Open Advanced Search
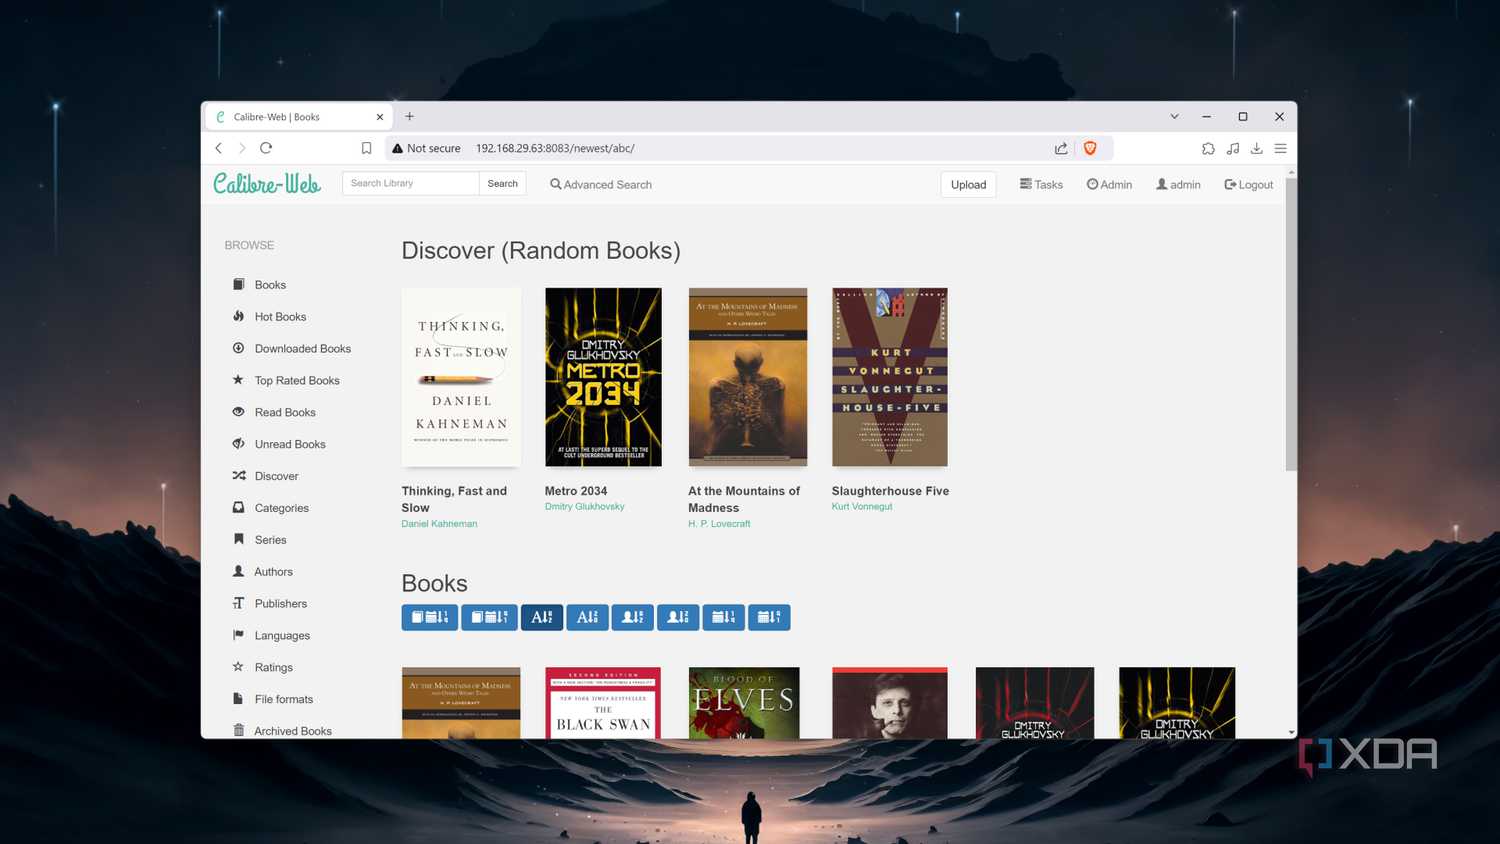The width and height of the screenshot is (1500, 844). [x=601, y=185]
